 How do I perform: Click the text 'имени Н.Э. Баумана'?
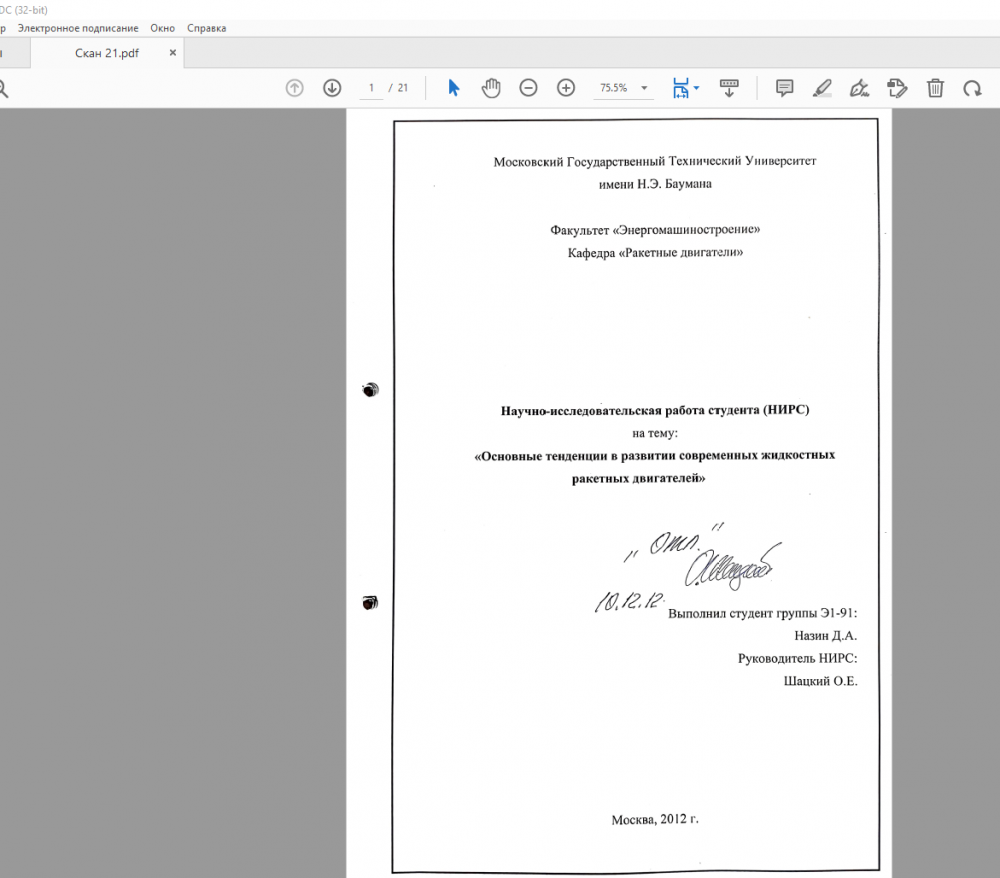tap(655, 184)
